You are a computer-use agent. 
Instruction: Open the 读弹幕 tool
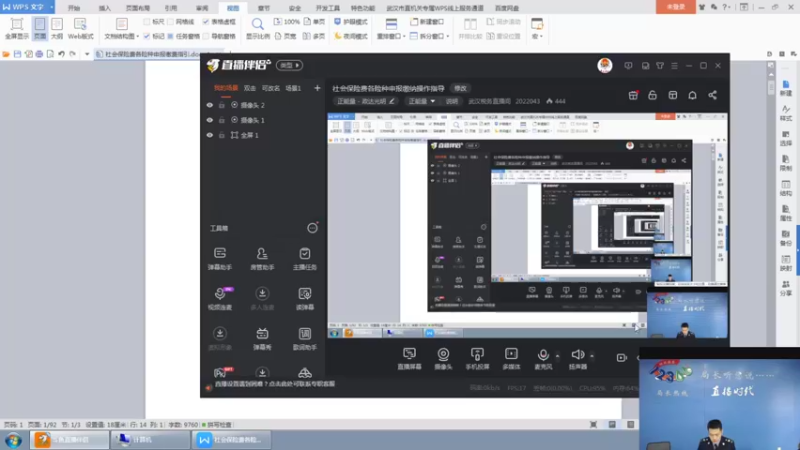tap(305, 298)
